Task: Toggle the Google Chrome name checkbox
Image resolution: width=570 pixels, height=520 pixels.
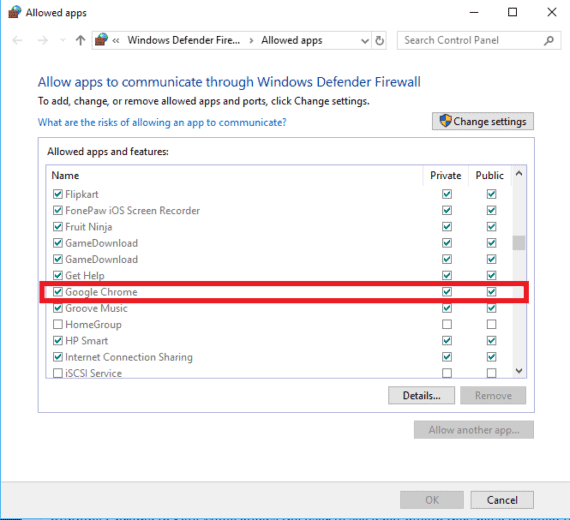Action: (57, 292)
